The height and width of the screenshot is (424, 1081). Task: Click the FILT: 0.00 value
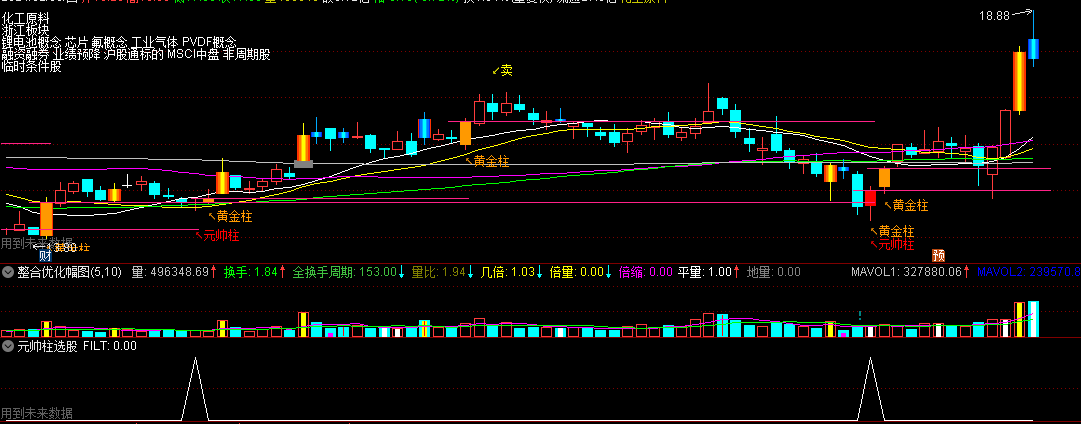[110, 345]
